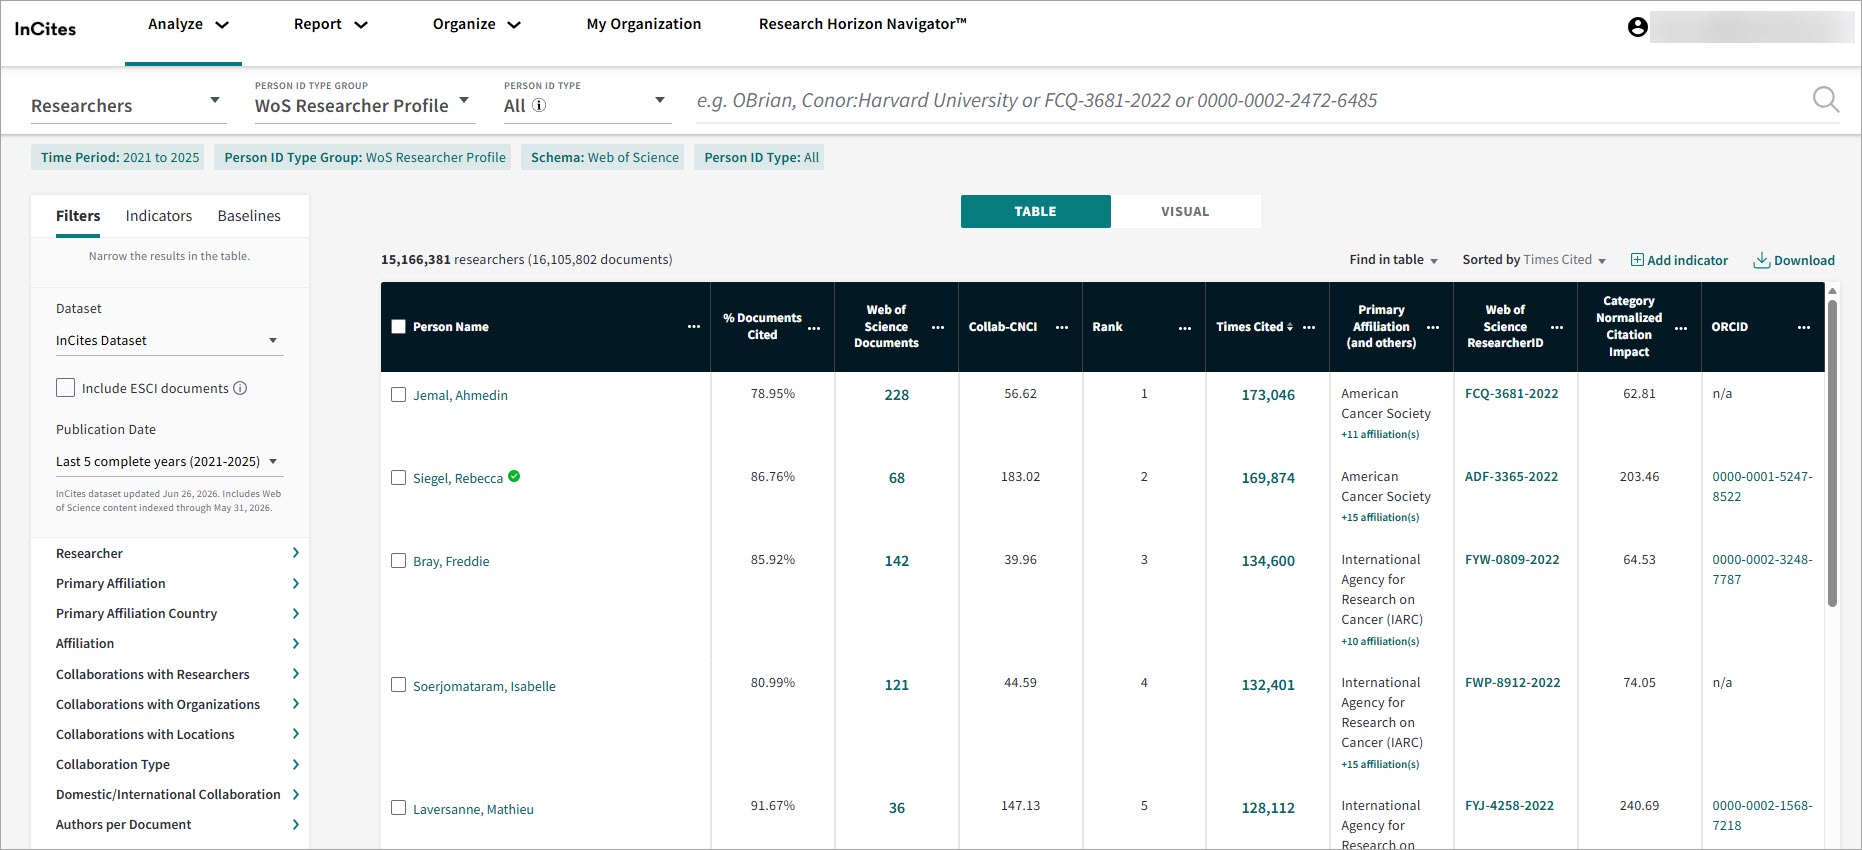Open the Find in table dropdown
Viewport: 1862px width, 850px height.
point(1394,260)
